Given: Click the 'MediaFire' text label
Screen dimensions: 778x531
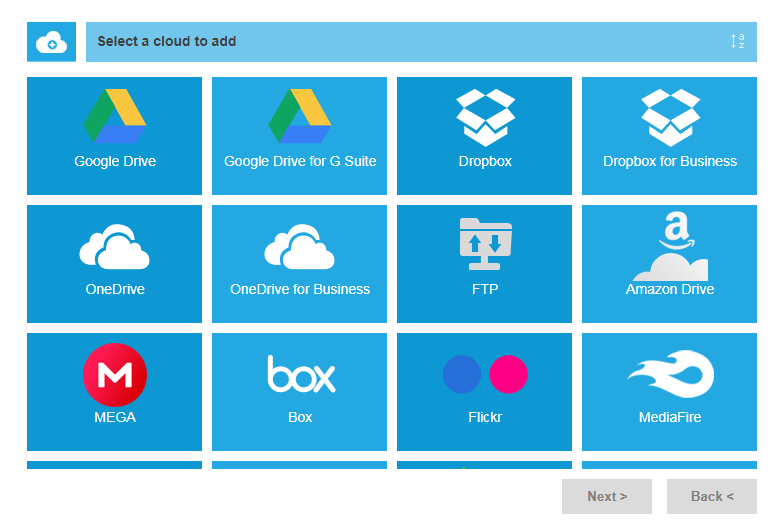Looking at the screenshot, I should (670, 417).
